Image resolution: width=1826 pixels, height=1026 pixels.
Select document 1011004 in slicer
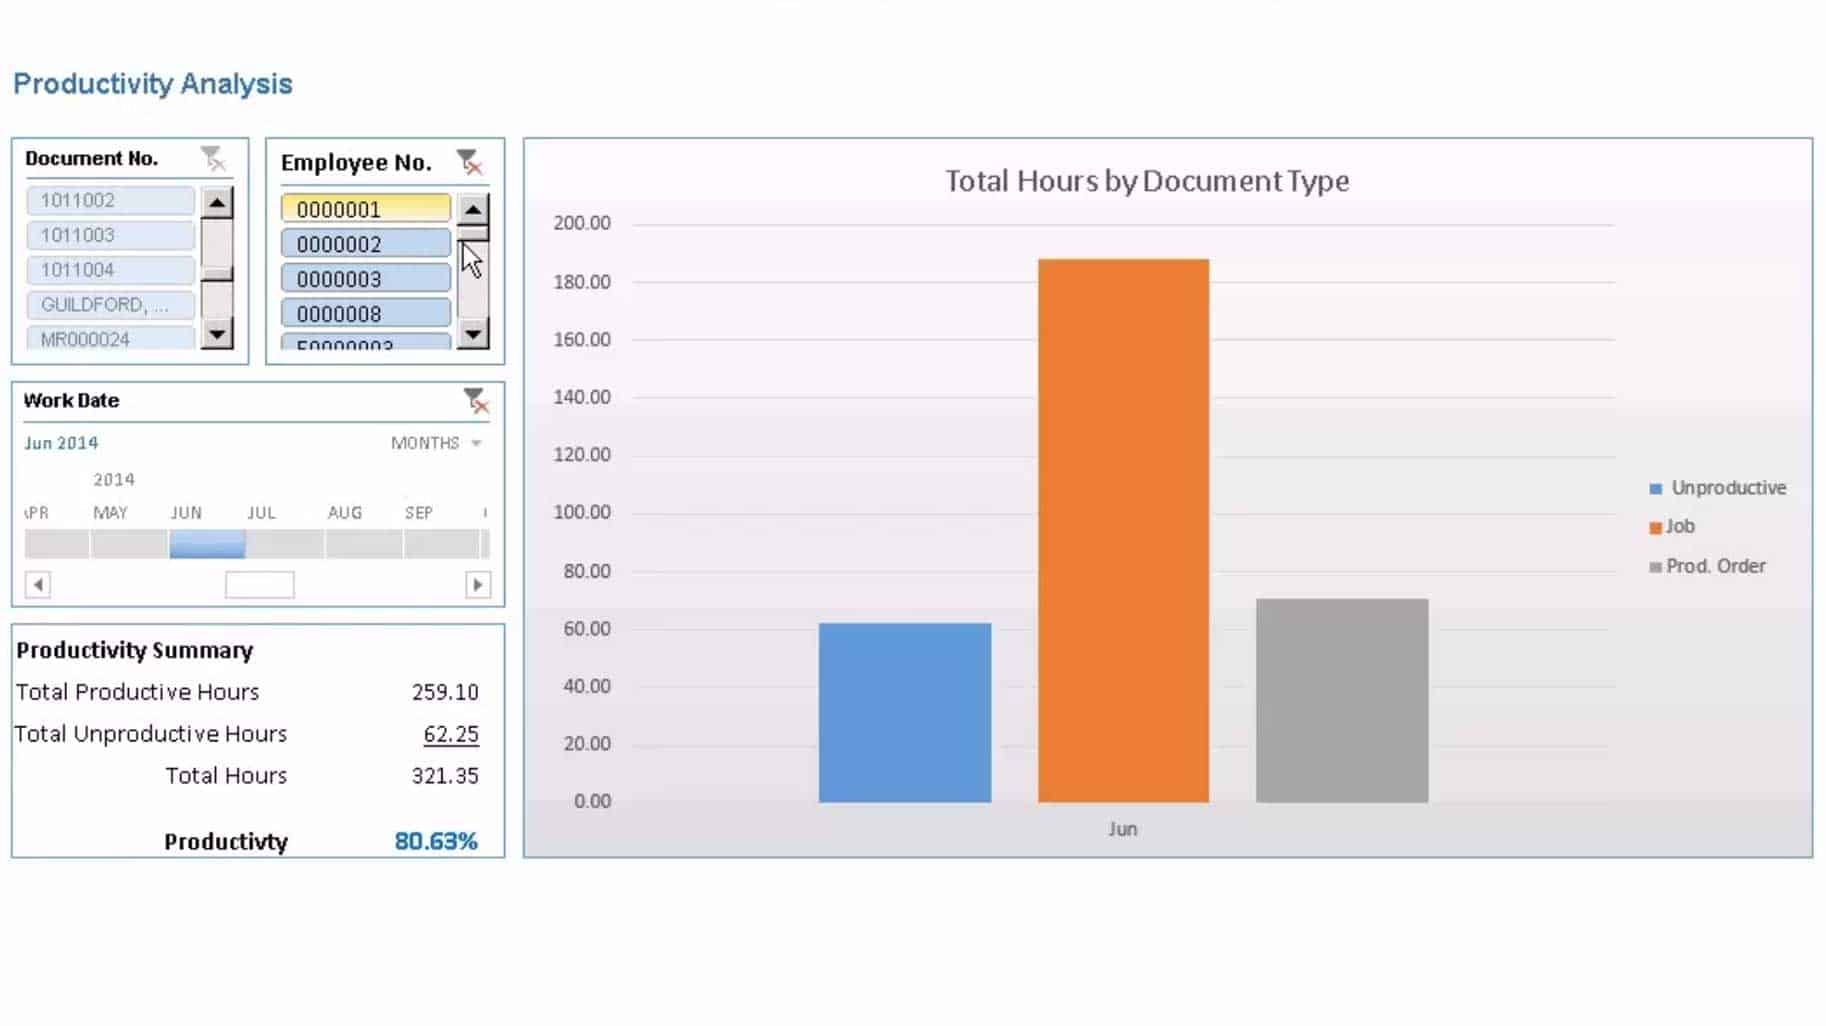(110, 270)
